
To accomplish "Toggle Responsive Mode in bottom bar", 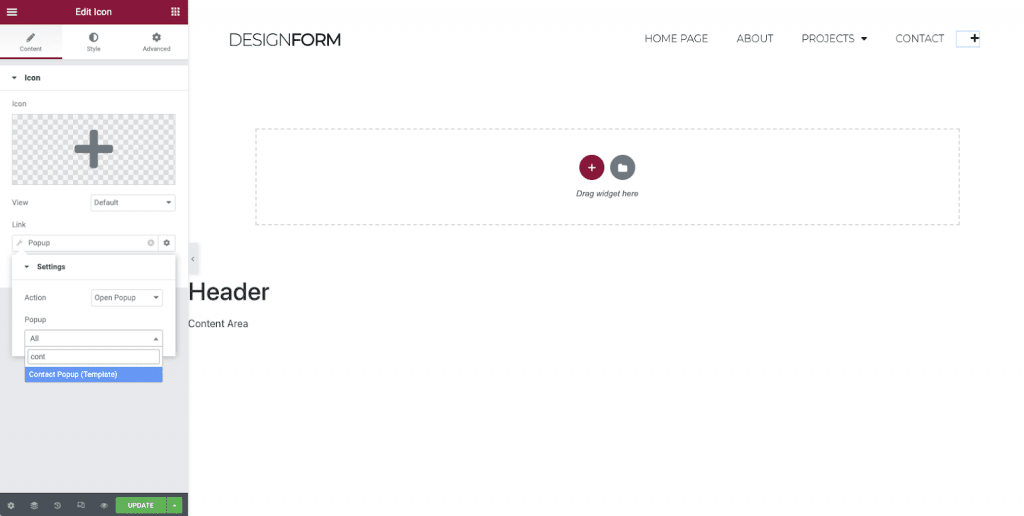I will click(81, 505).
